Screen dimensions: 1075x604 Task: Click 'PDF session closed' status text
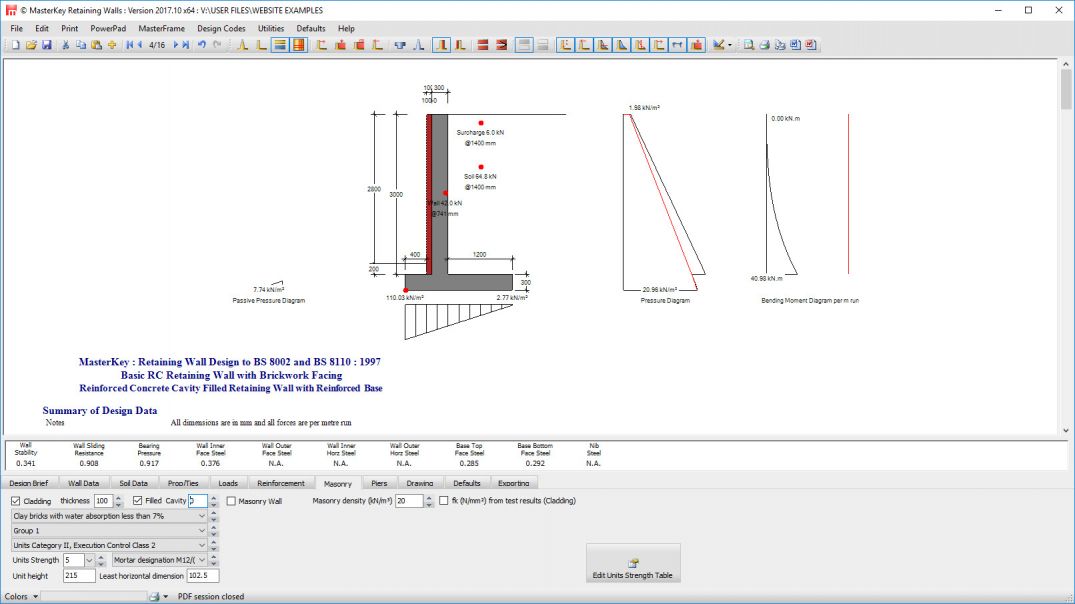click(211, 596)
